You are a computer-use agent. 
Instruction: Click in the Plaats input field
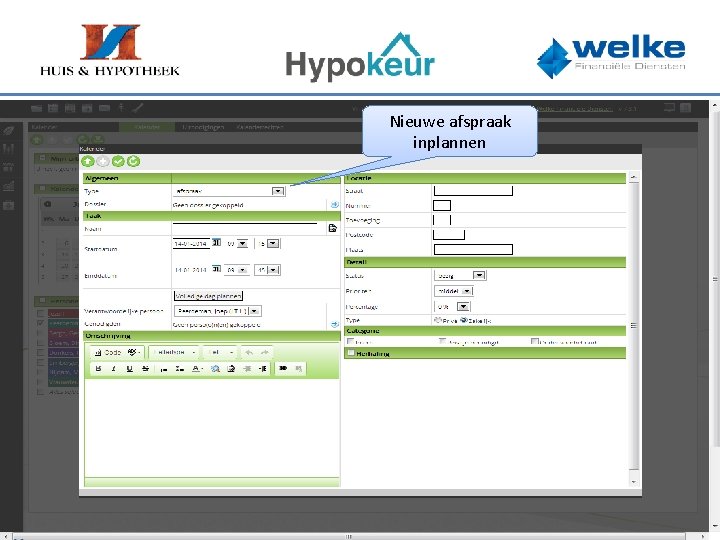[473, 249]
